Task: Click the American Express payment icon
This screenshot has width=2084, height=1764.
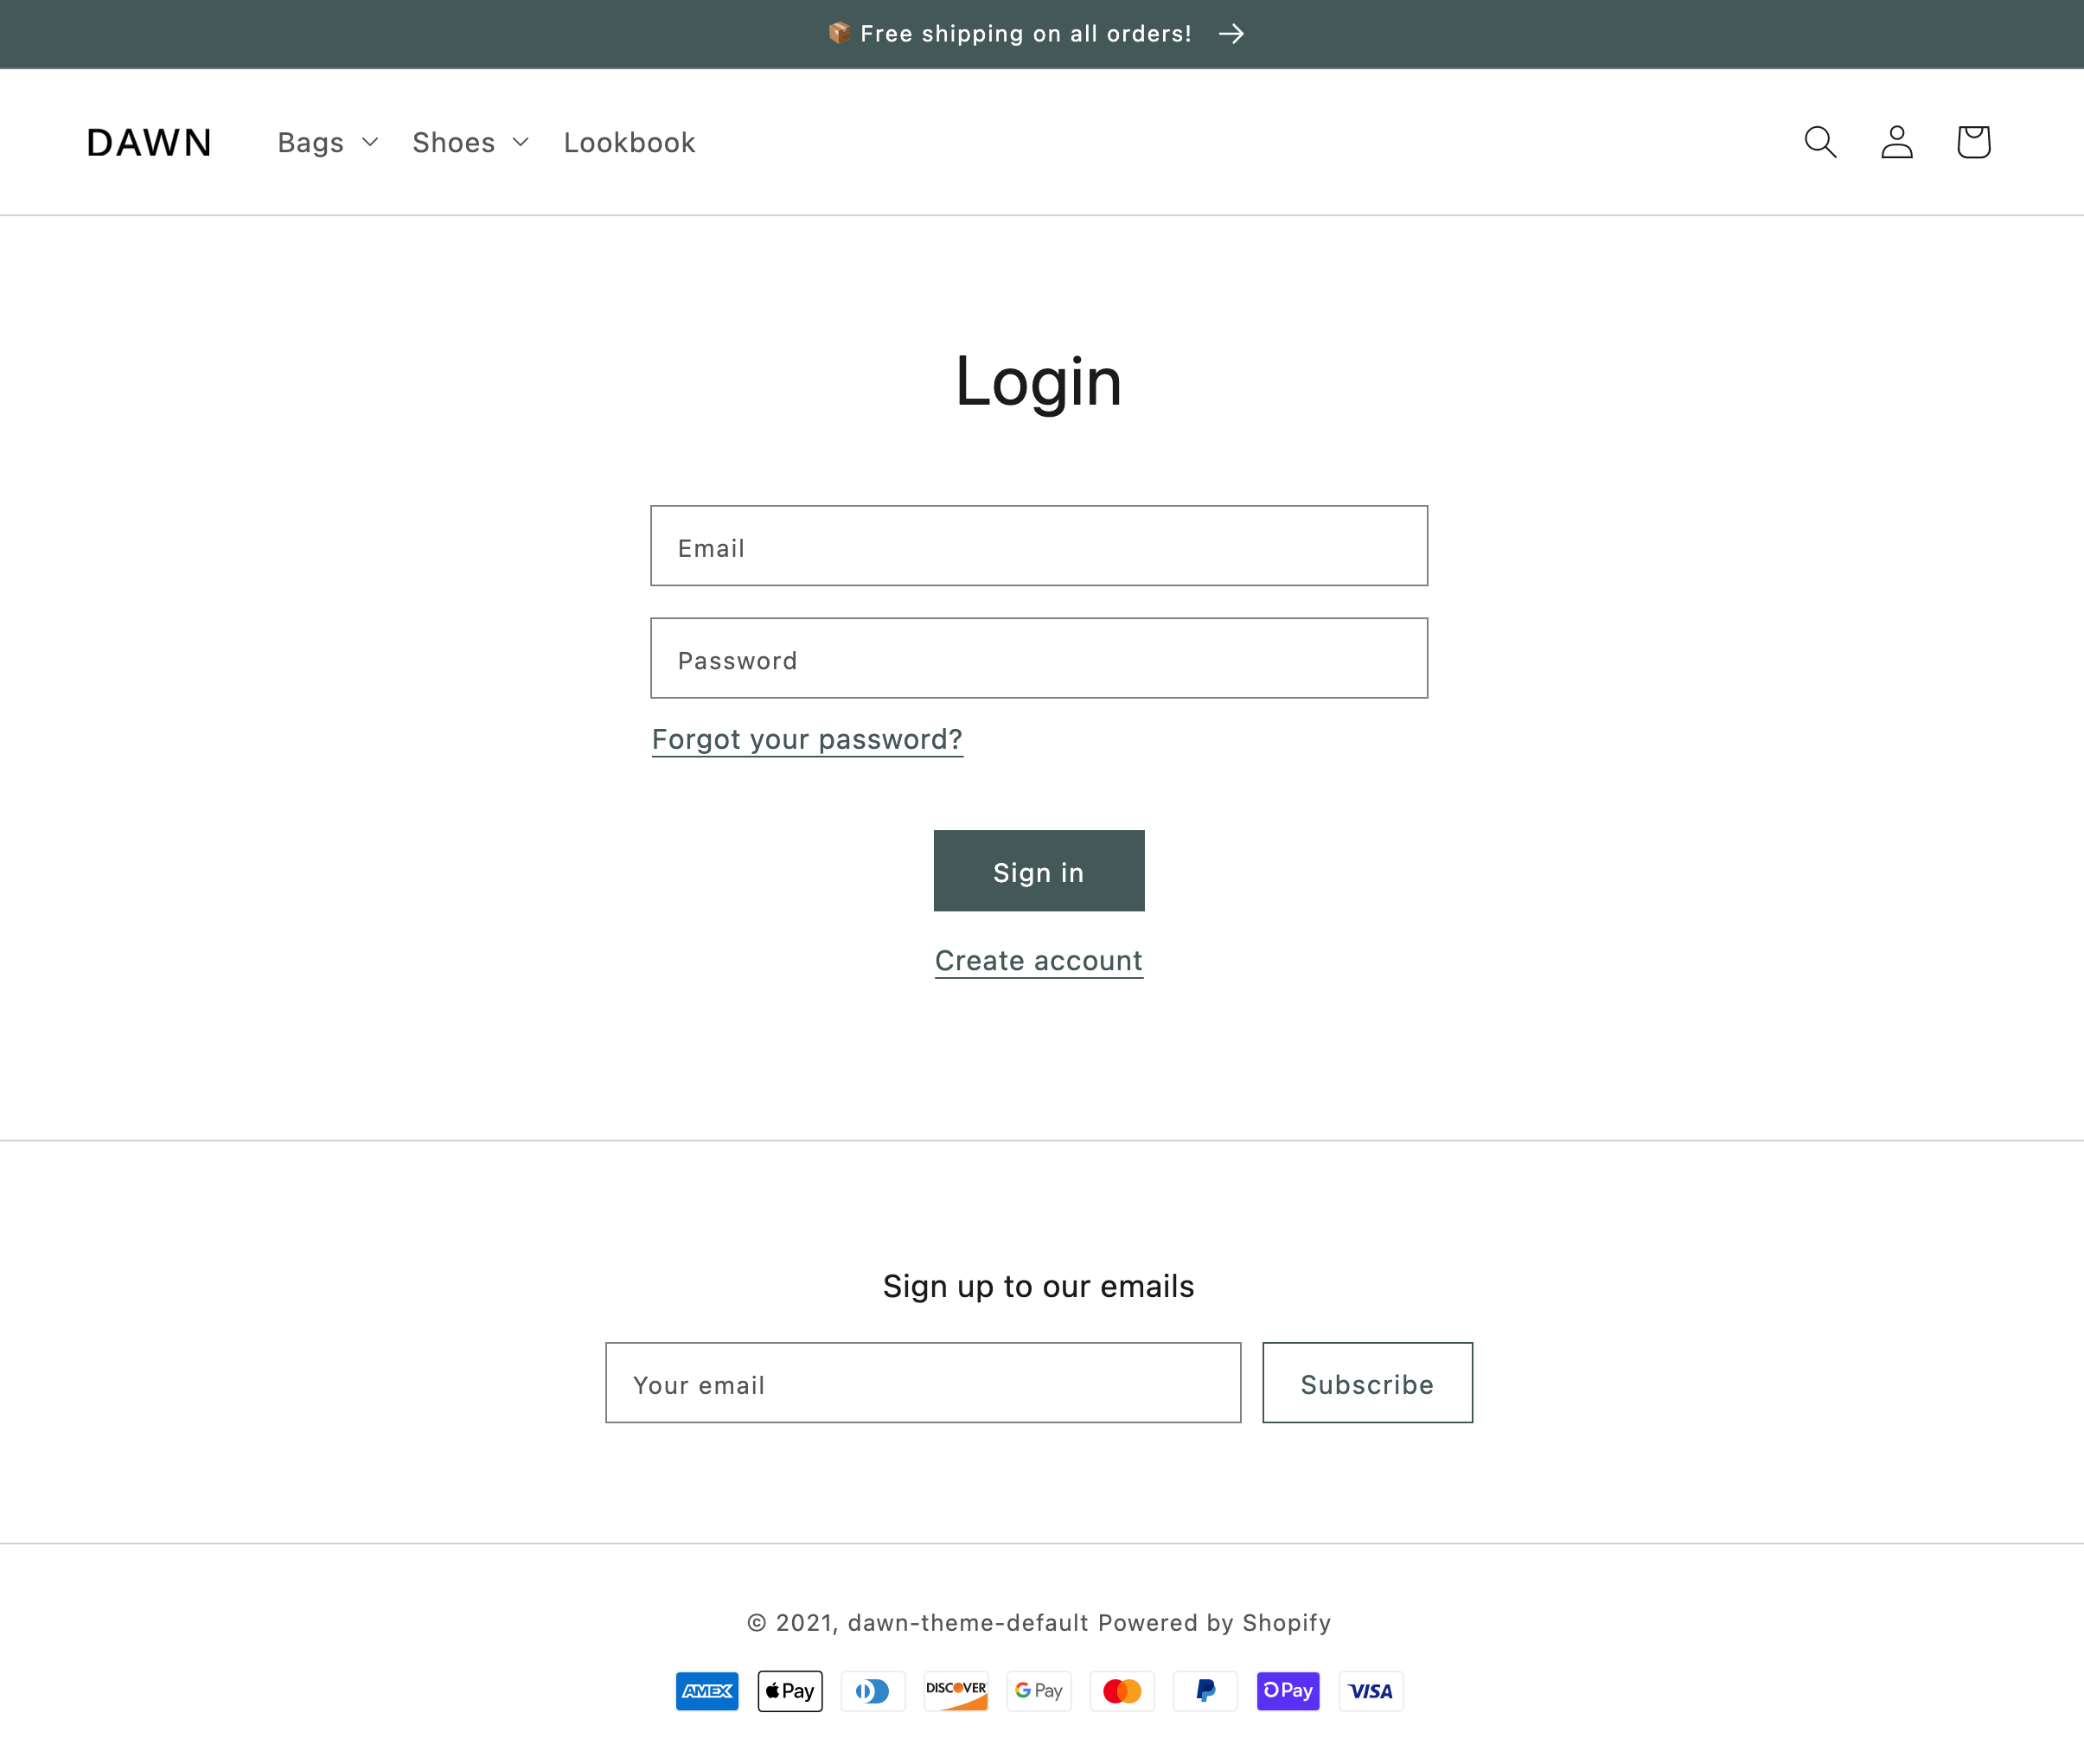Action: point(707,1691)
